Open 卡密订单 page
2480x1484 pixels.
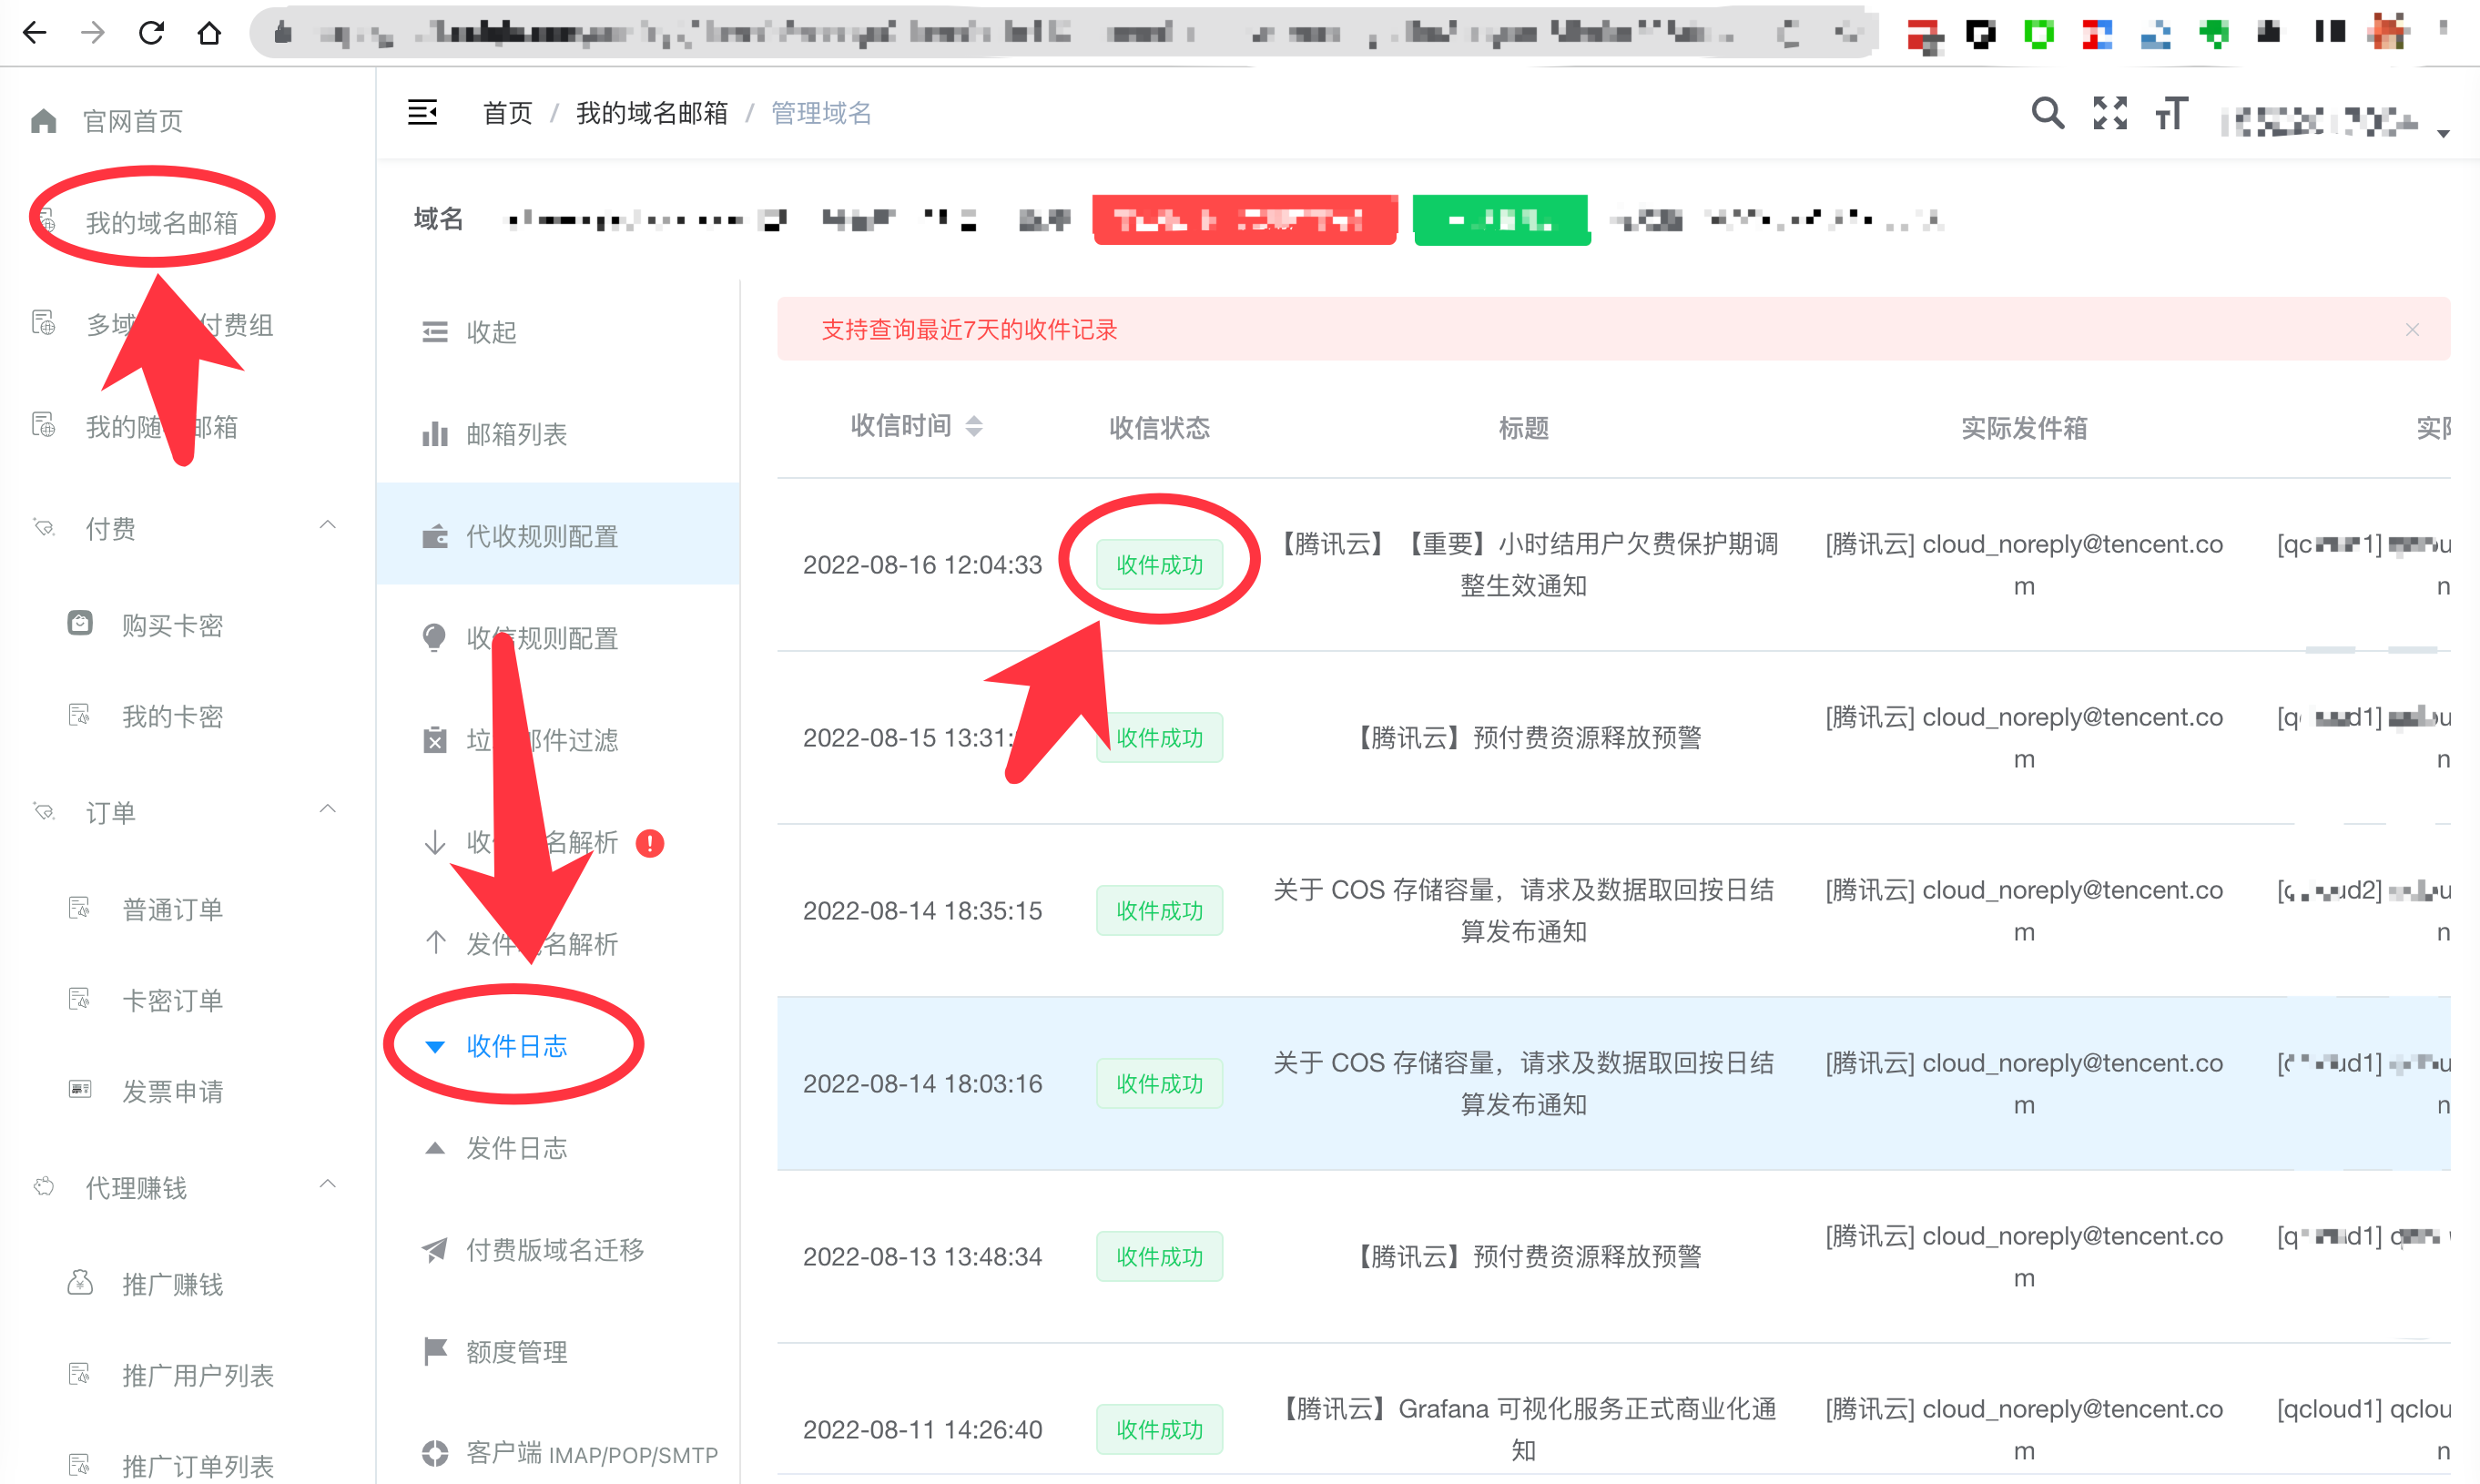click(x=172, y=1000)
